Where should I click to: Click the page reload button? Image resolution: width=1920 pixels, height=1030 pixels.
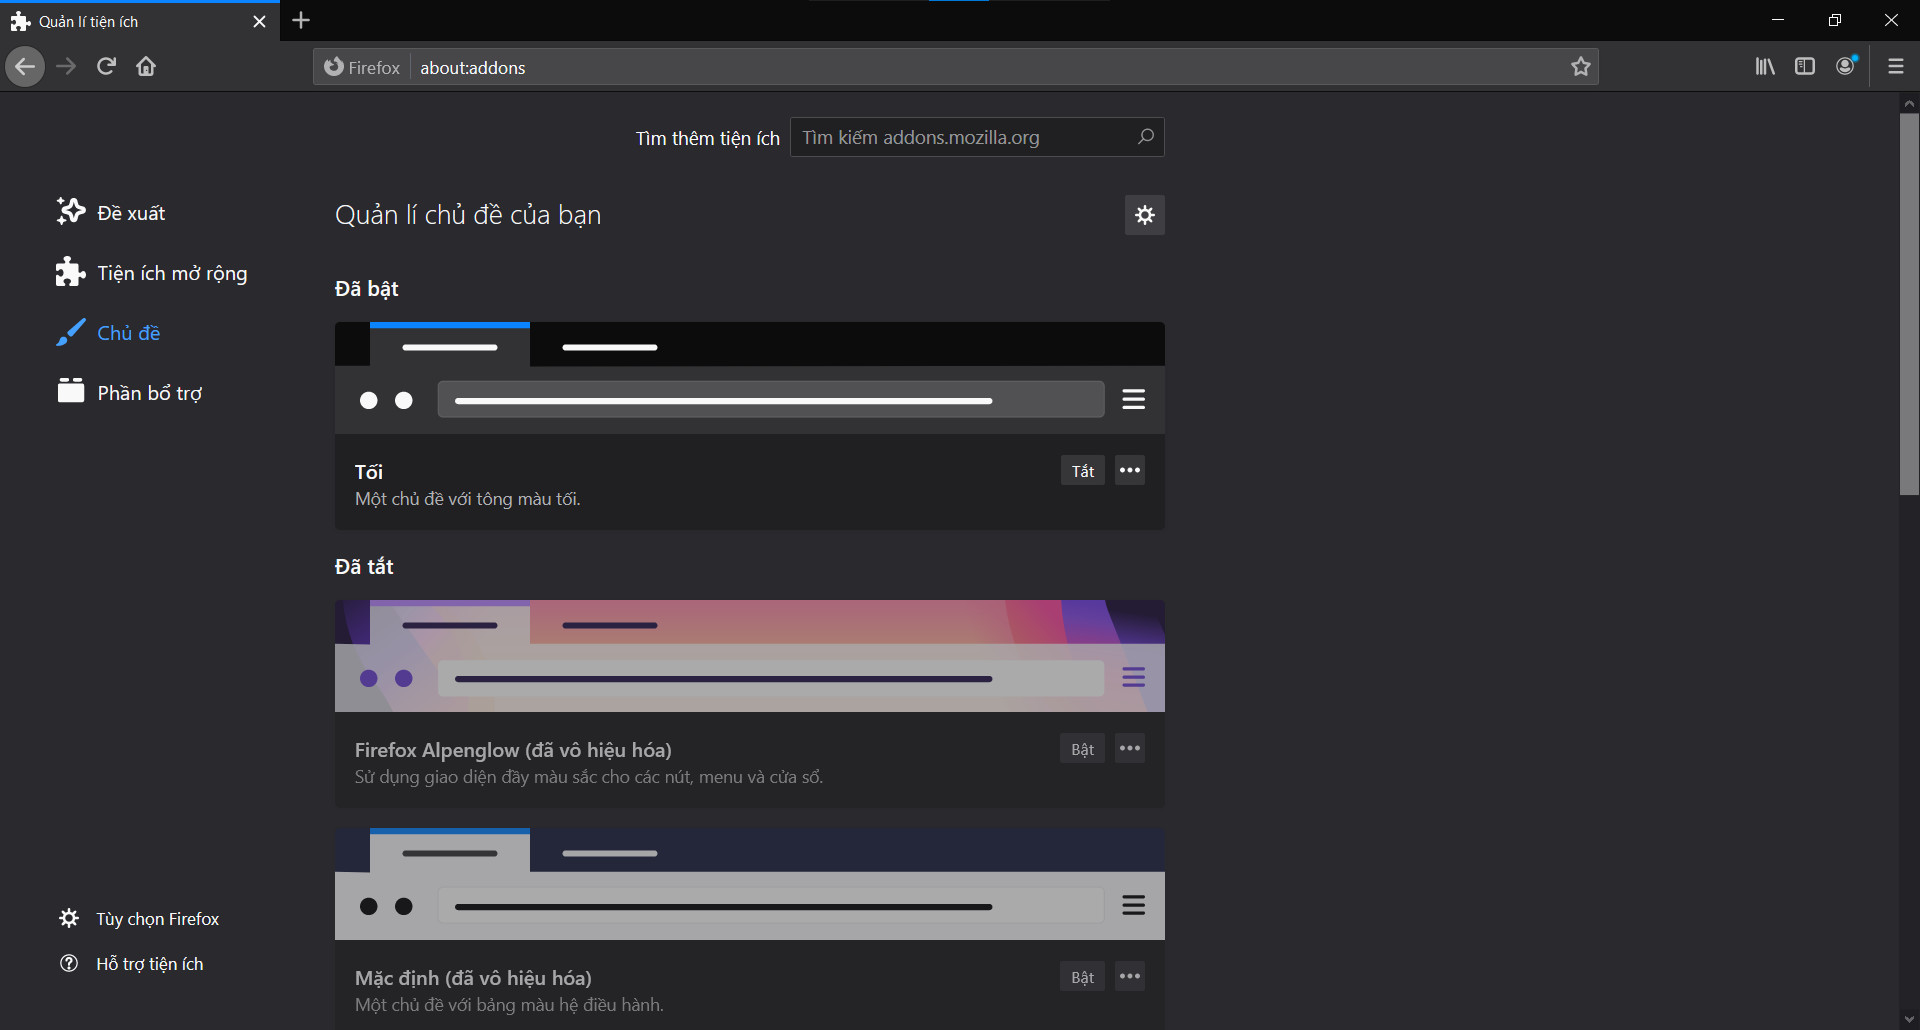coord(106,66)
